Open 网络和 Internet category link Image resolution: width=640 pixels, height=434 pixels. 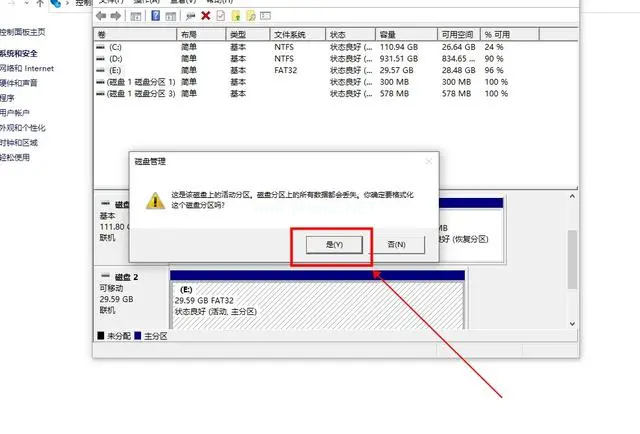(x=28, y=68)
